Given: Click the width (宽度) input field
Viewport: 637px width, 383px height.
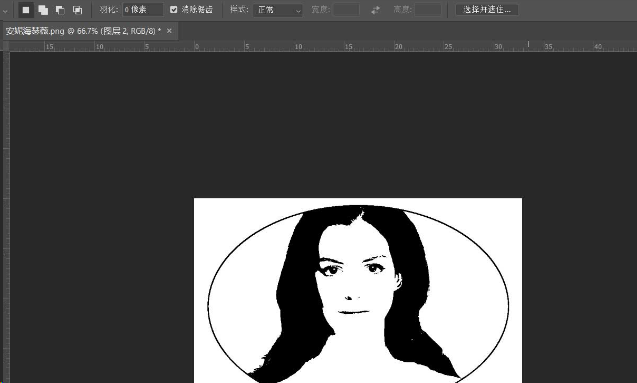Looking at the screenshot, I should coord(346,9).
